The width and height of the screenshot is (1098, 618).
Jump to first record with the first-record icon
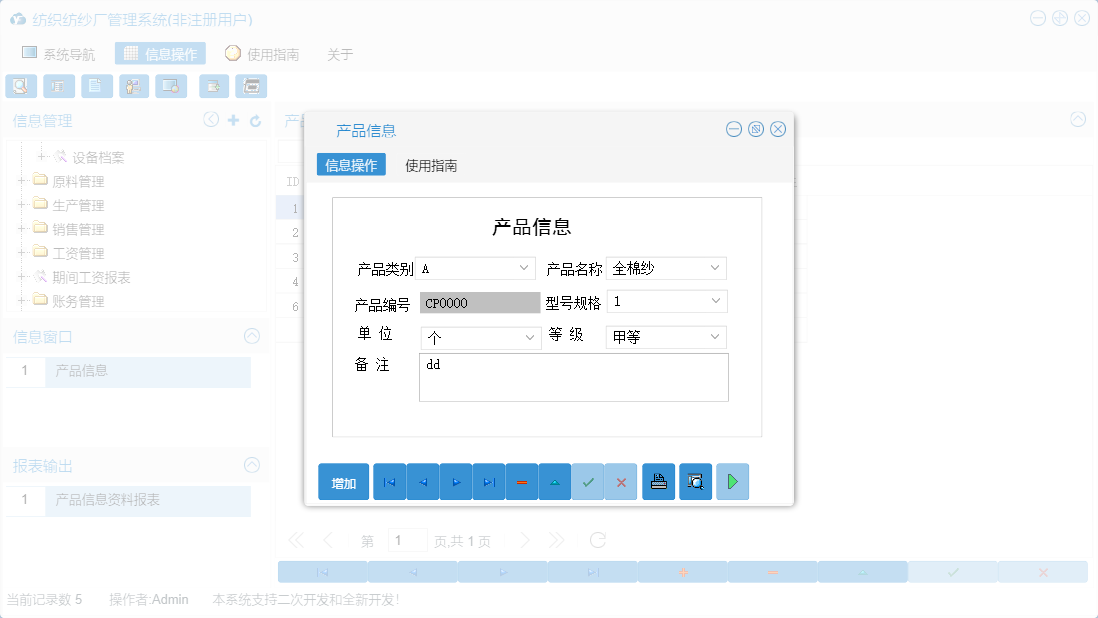tap(389, 481)
